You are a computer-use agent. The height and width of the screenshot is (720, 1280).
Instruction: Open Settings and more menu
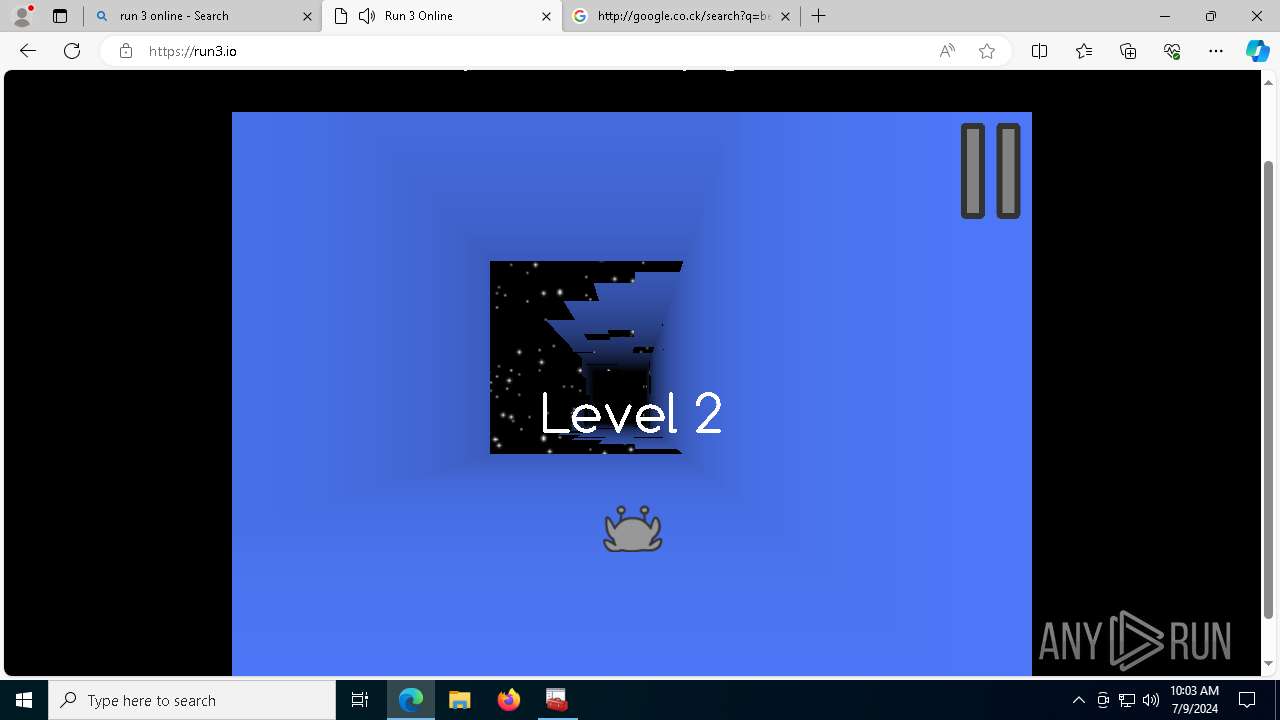point(1216,51)
